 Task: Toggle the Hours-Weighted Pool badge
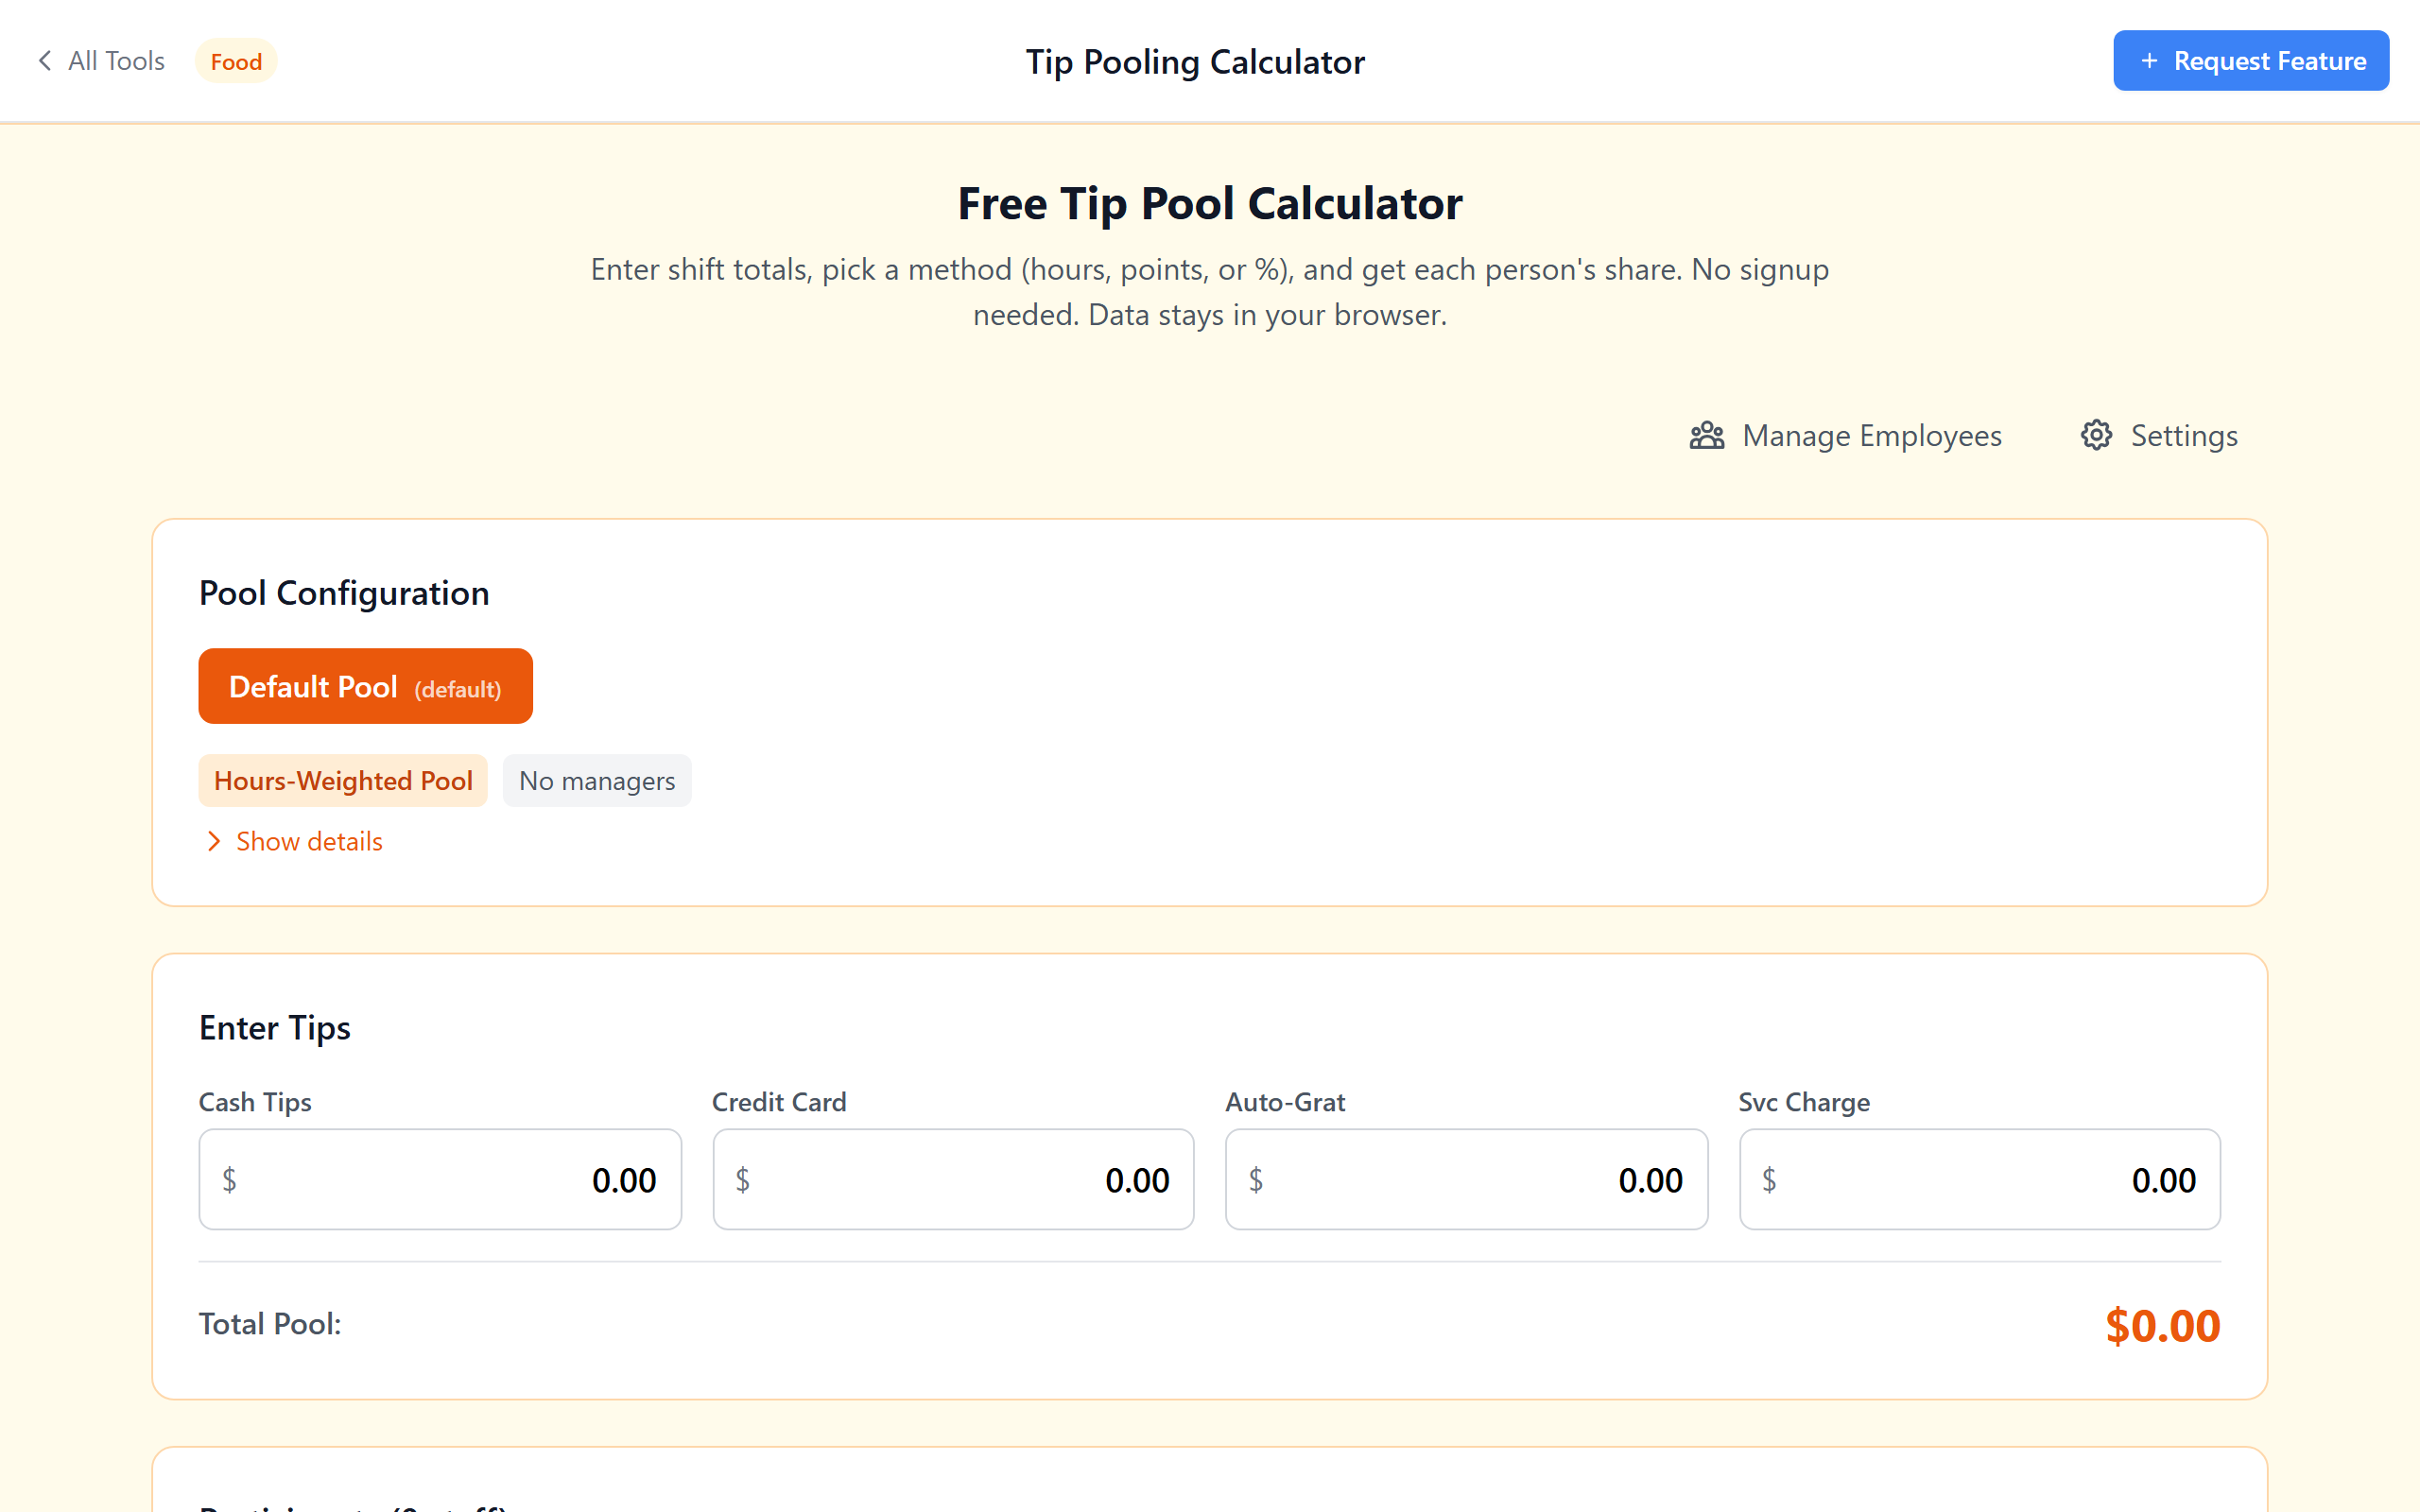[x=343, y=780]
